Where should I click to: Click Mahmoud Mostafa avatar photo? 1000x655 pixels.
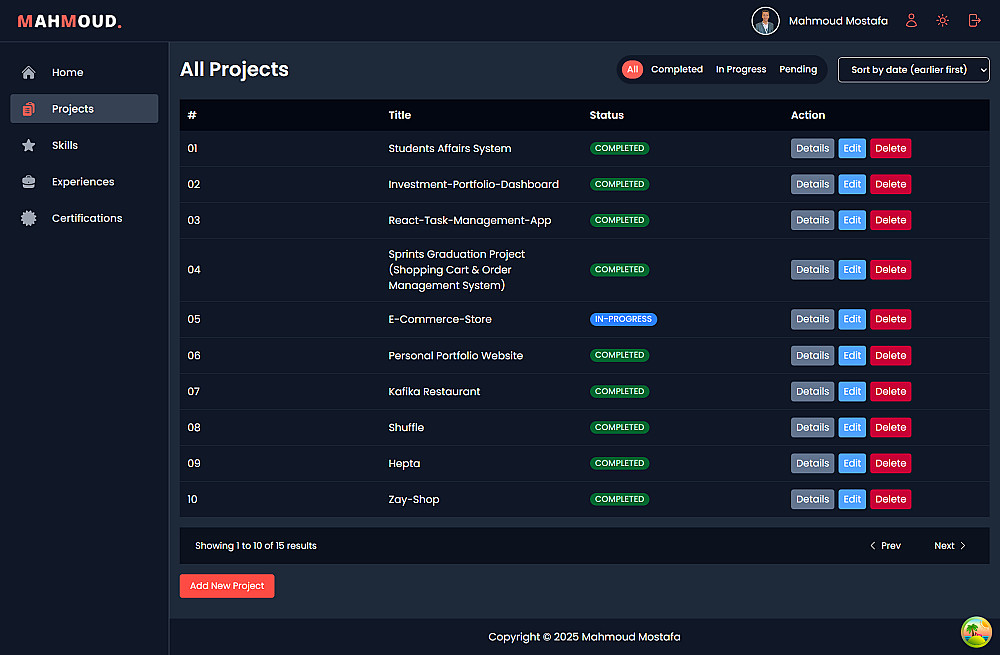pyautogui.click(x=765, y=21)
